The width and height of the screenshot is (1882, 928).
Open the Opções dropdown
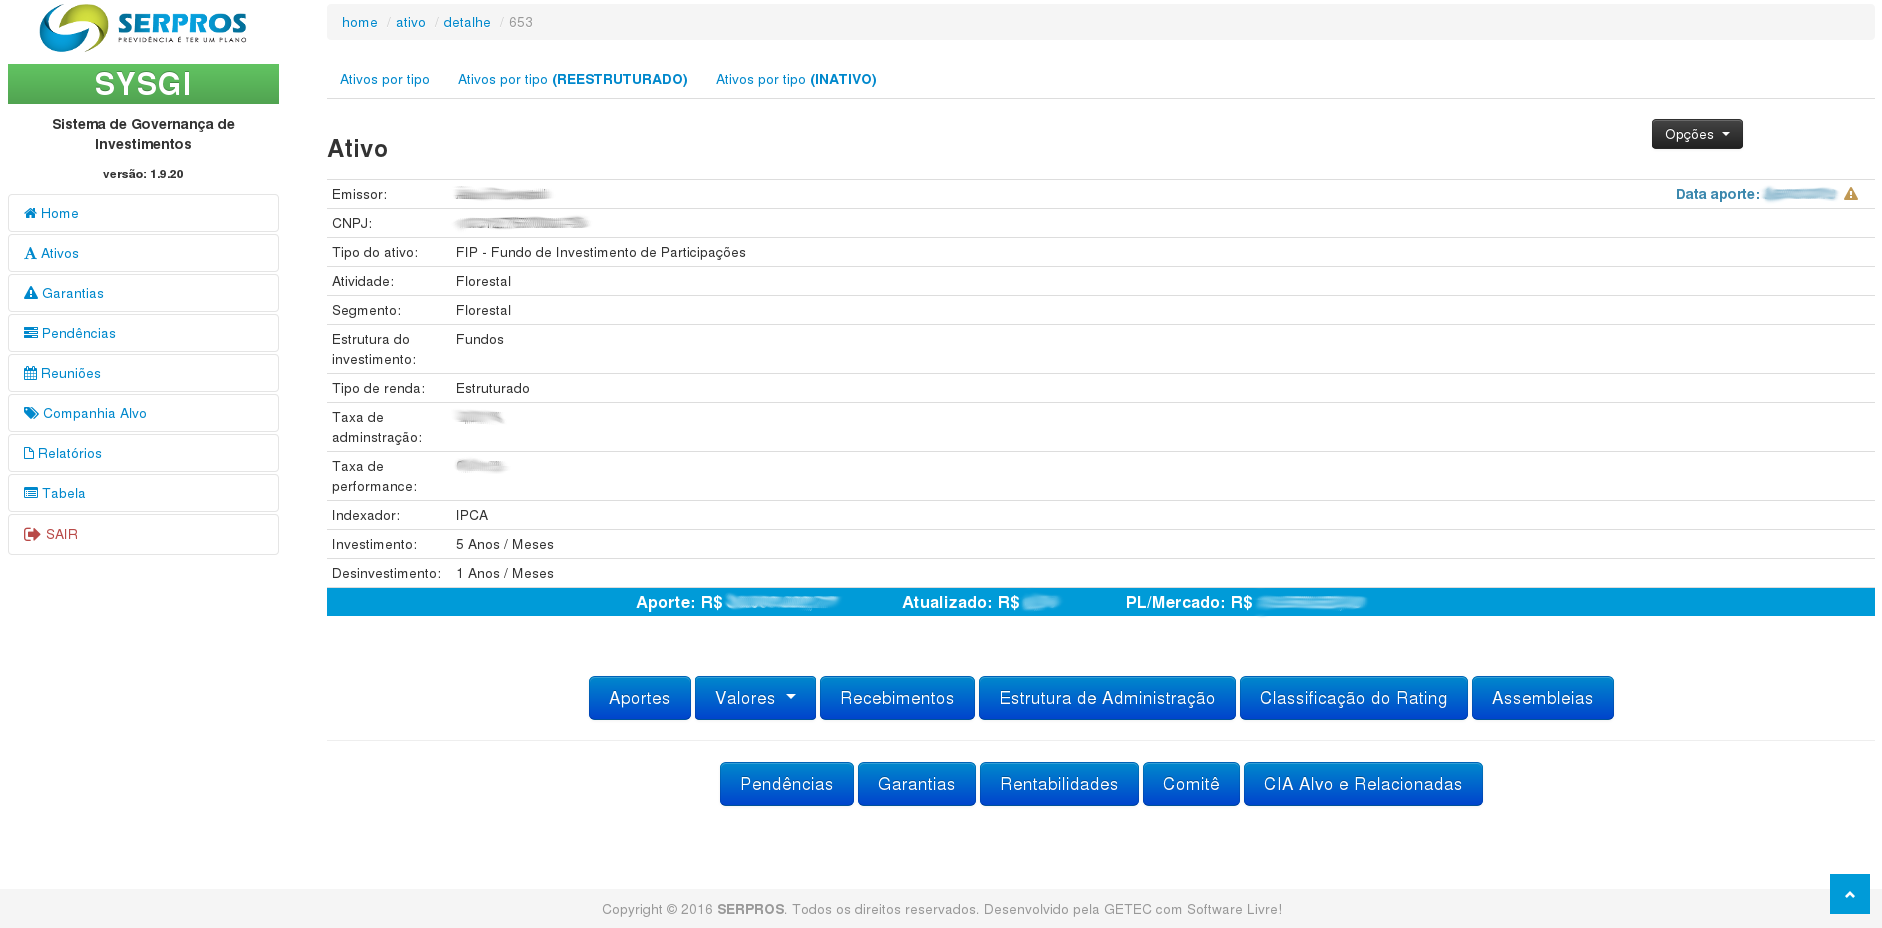tap(1696, 134)
